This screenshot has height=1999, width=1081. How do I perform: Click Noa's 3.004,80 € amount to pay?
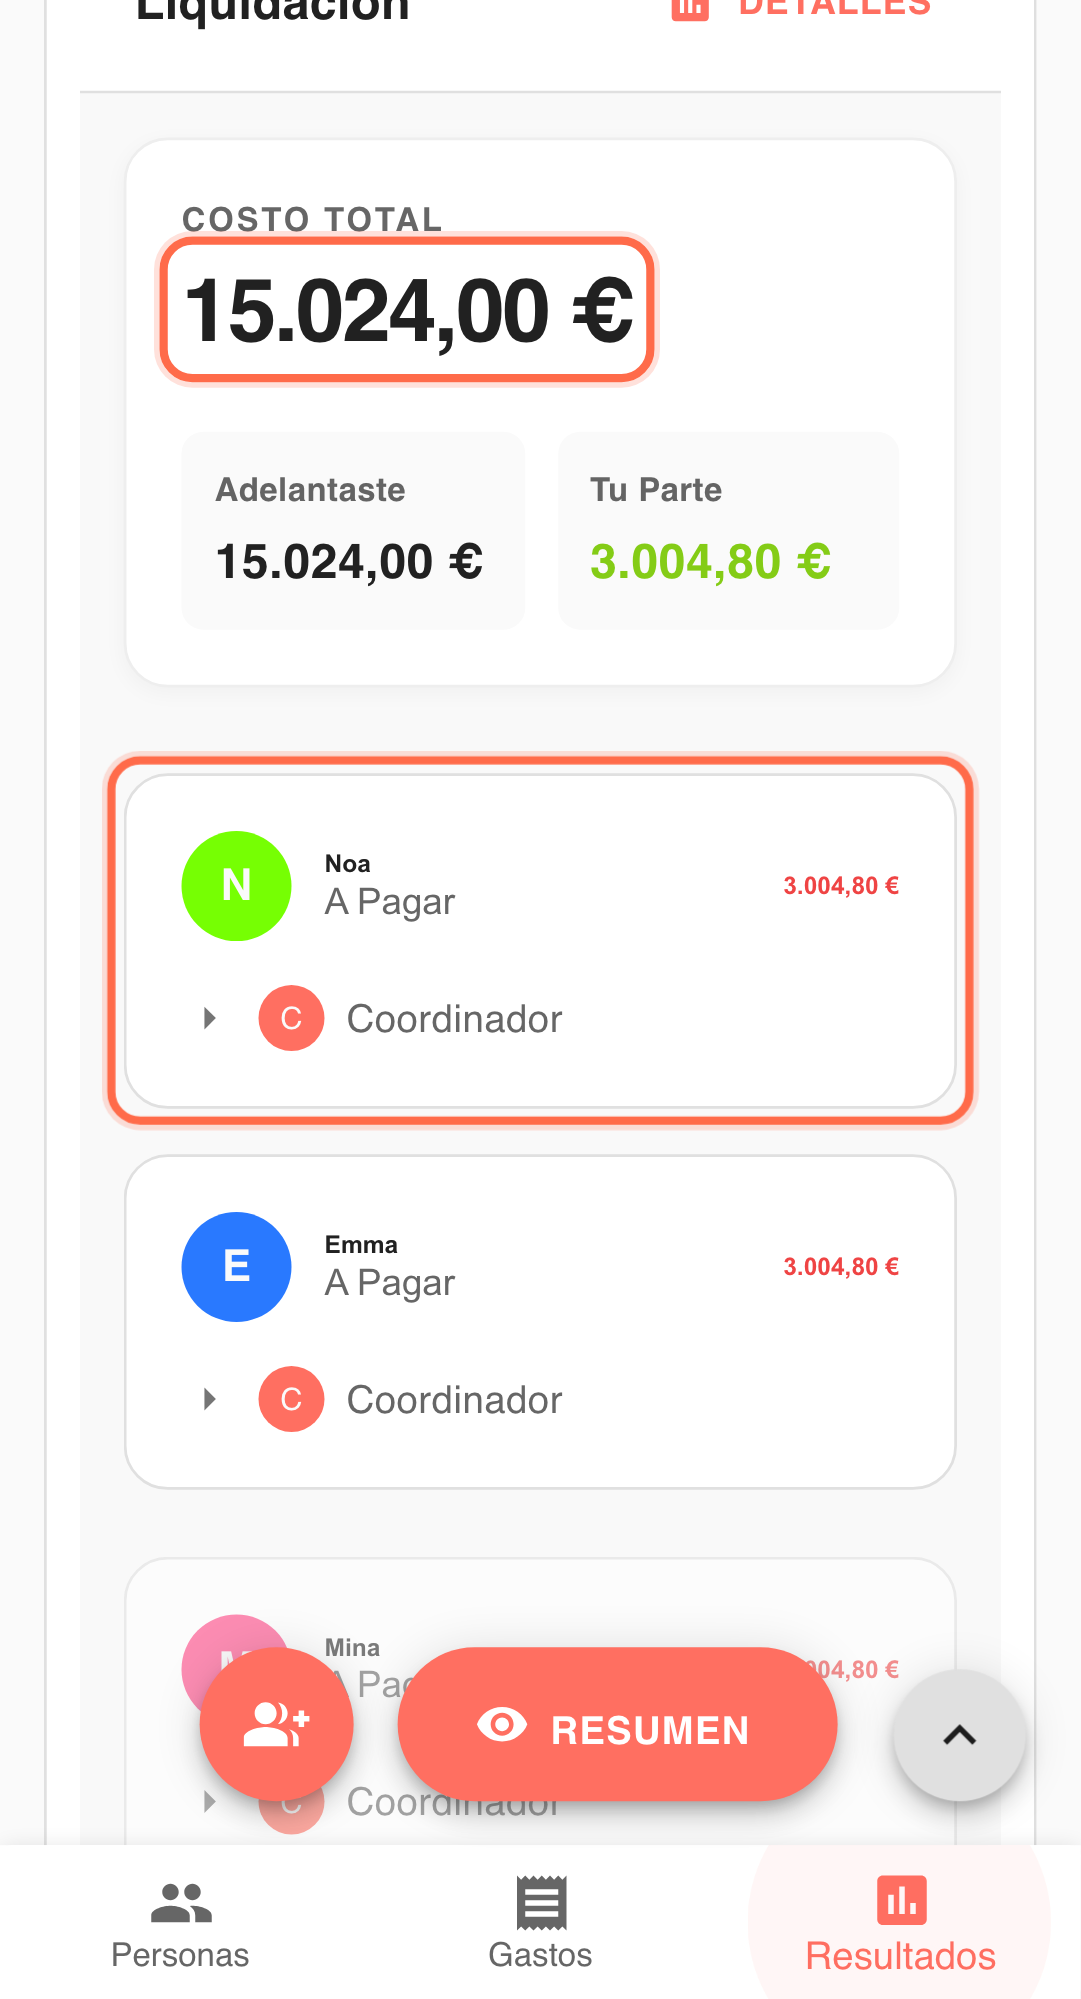click(x=840, y=886)
